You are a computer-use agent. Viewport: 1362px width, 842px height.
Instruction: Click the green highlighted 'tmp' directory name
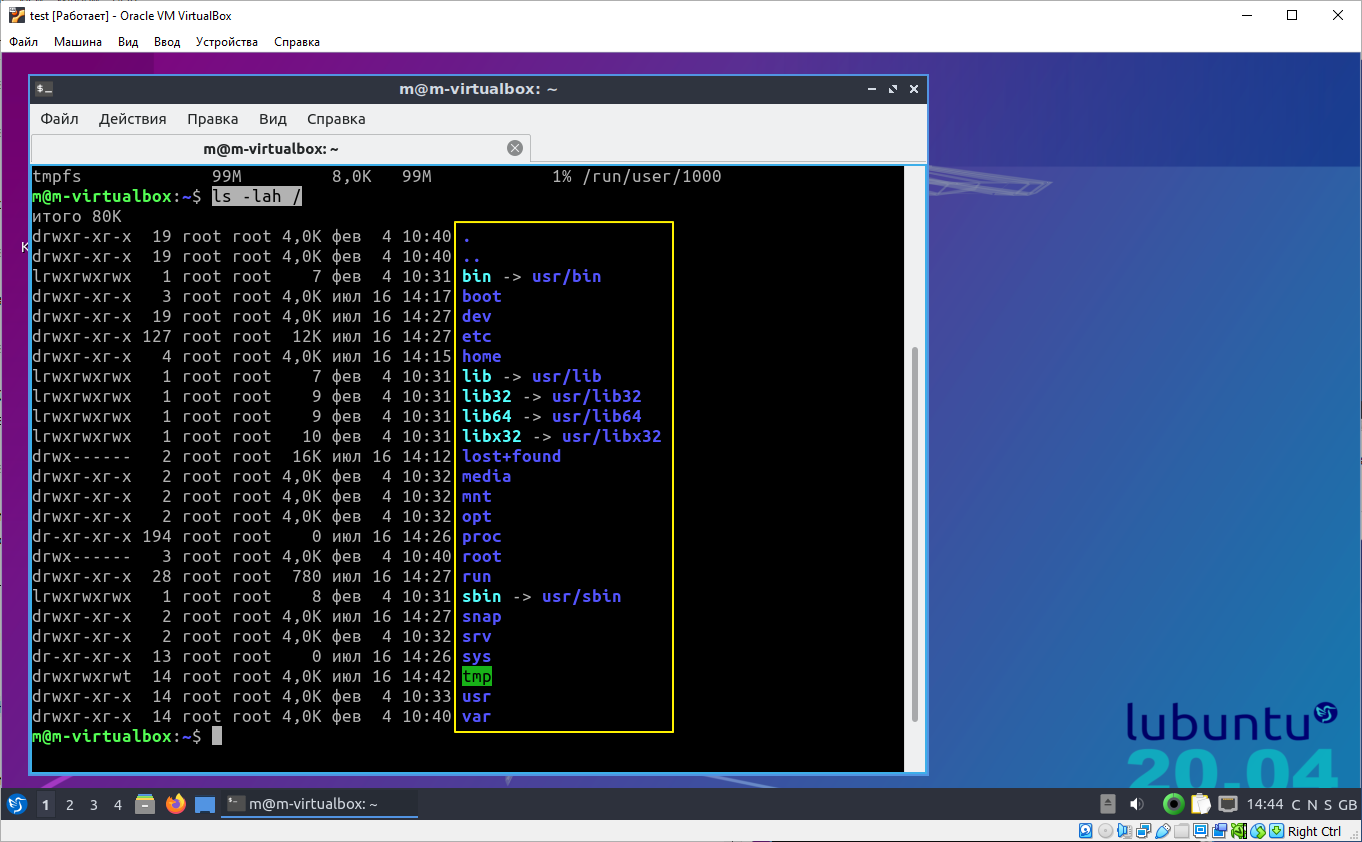[x=477, y=676]
